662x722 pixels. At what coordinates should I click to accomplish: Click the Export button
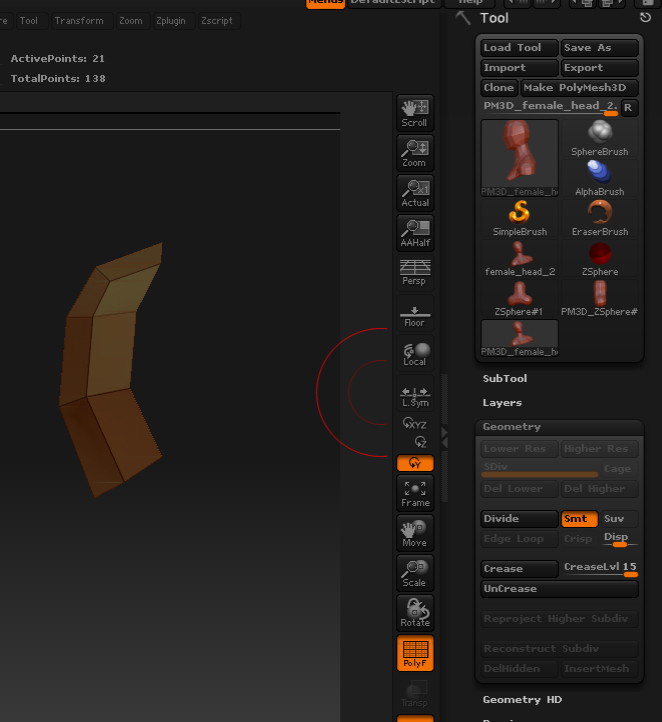tap(599, 68)
